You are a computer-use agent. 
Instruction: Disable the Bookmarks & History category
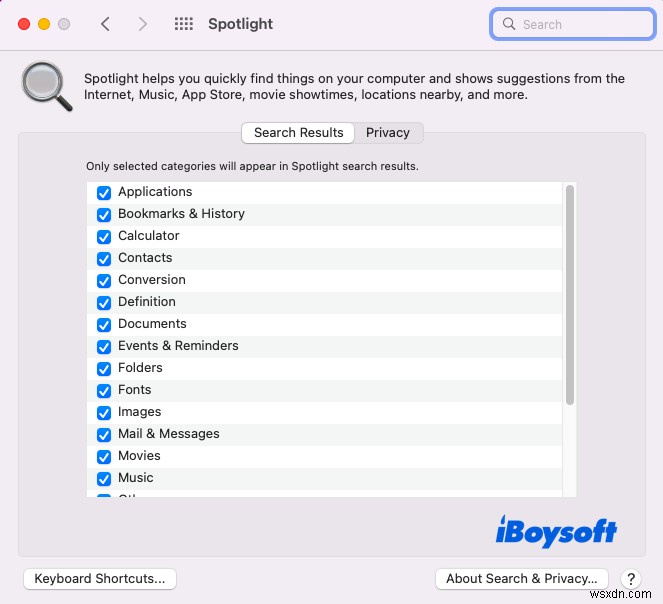[x=104, y=215]
